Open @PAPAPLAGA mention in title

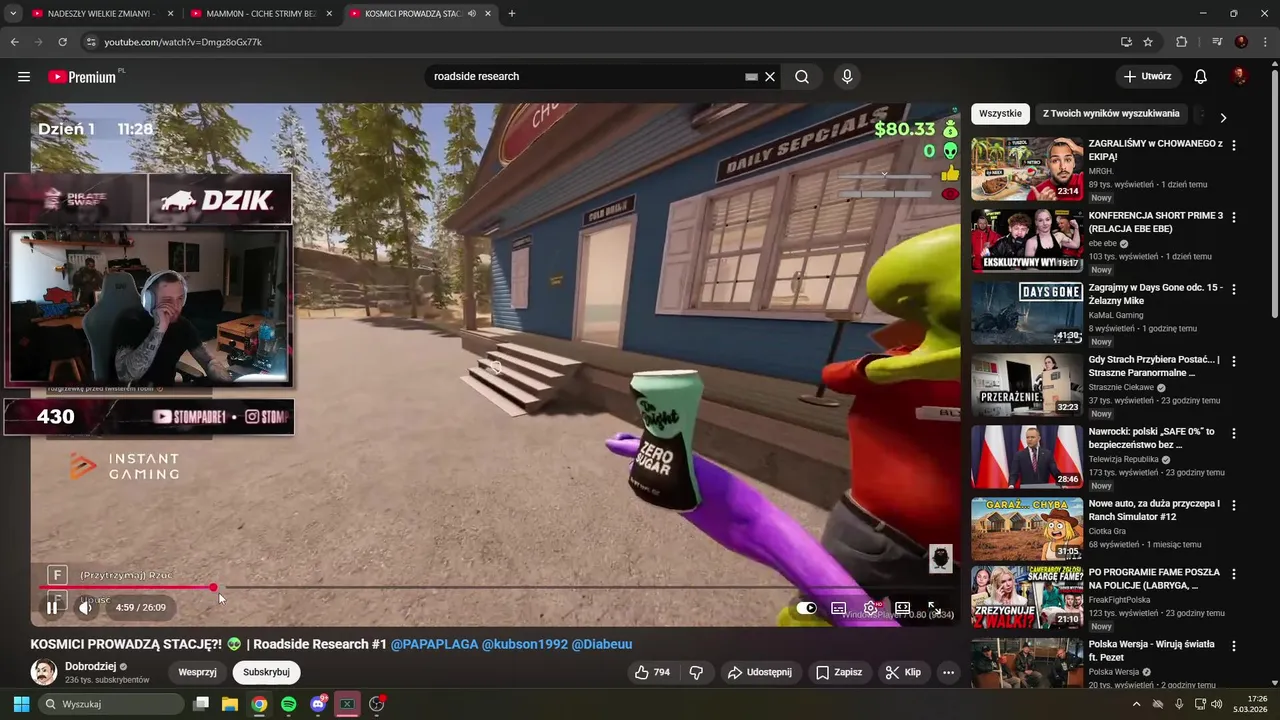coord(434,644)
